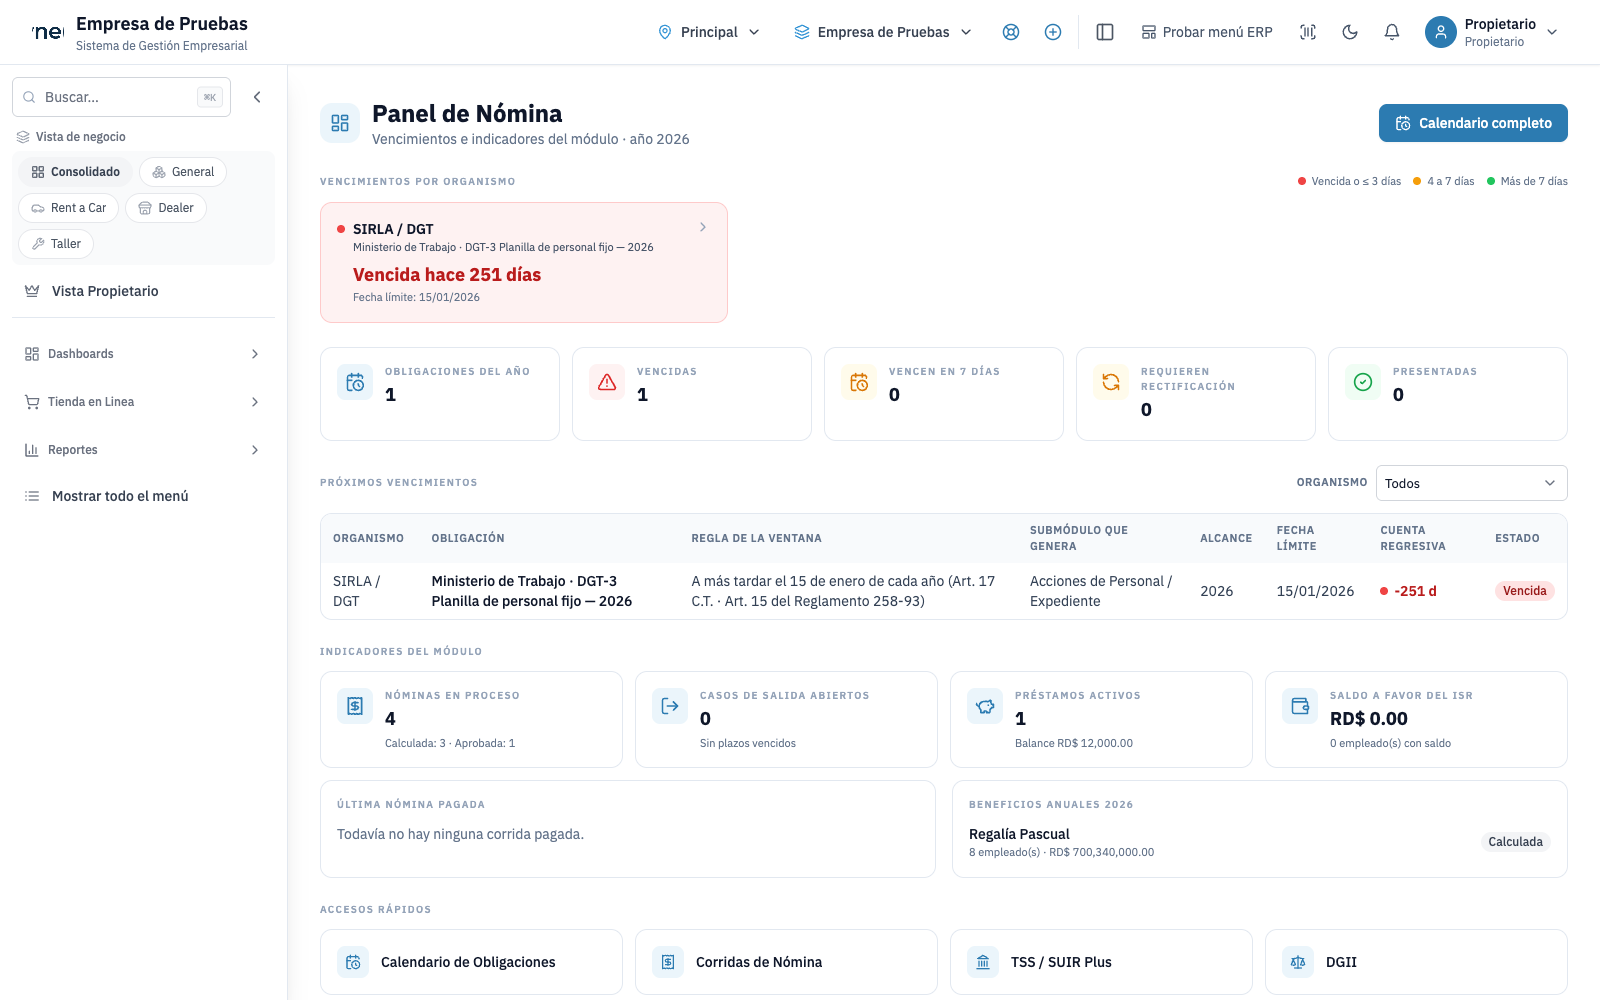Expand the Tienda en Linea menu
1600x1000 pixels.
pos(143,402)
